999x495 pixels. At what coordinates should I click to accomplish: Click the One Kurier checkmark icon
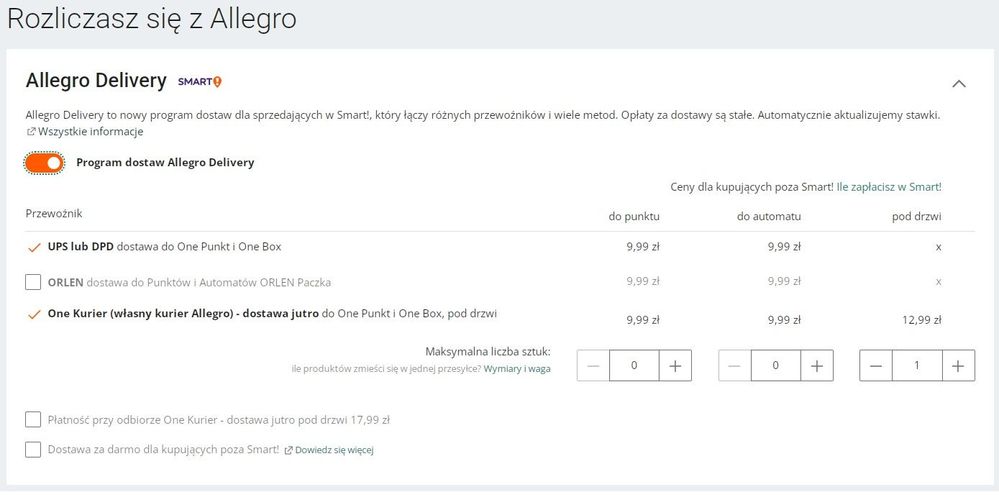pos(34,315)
